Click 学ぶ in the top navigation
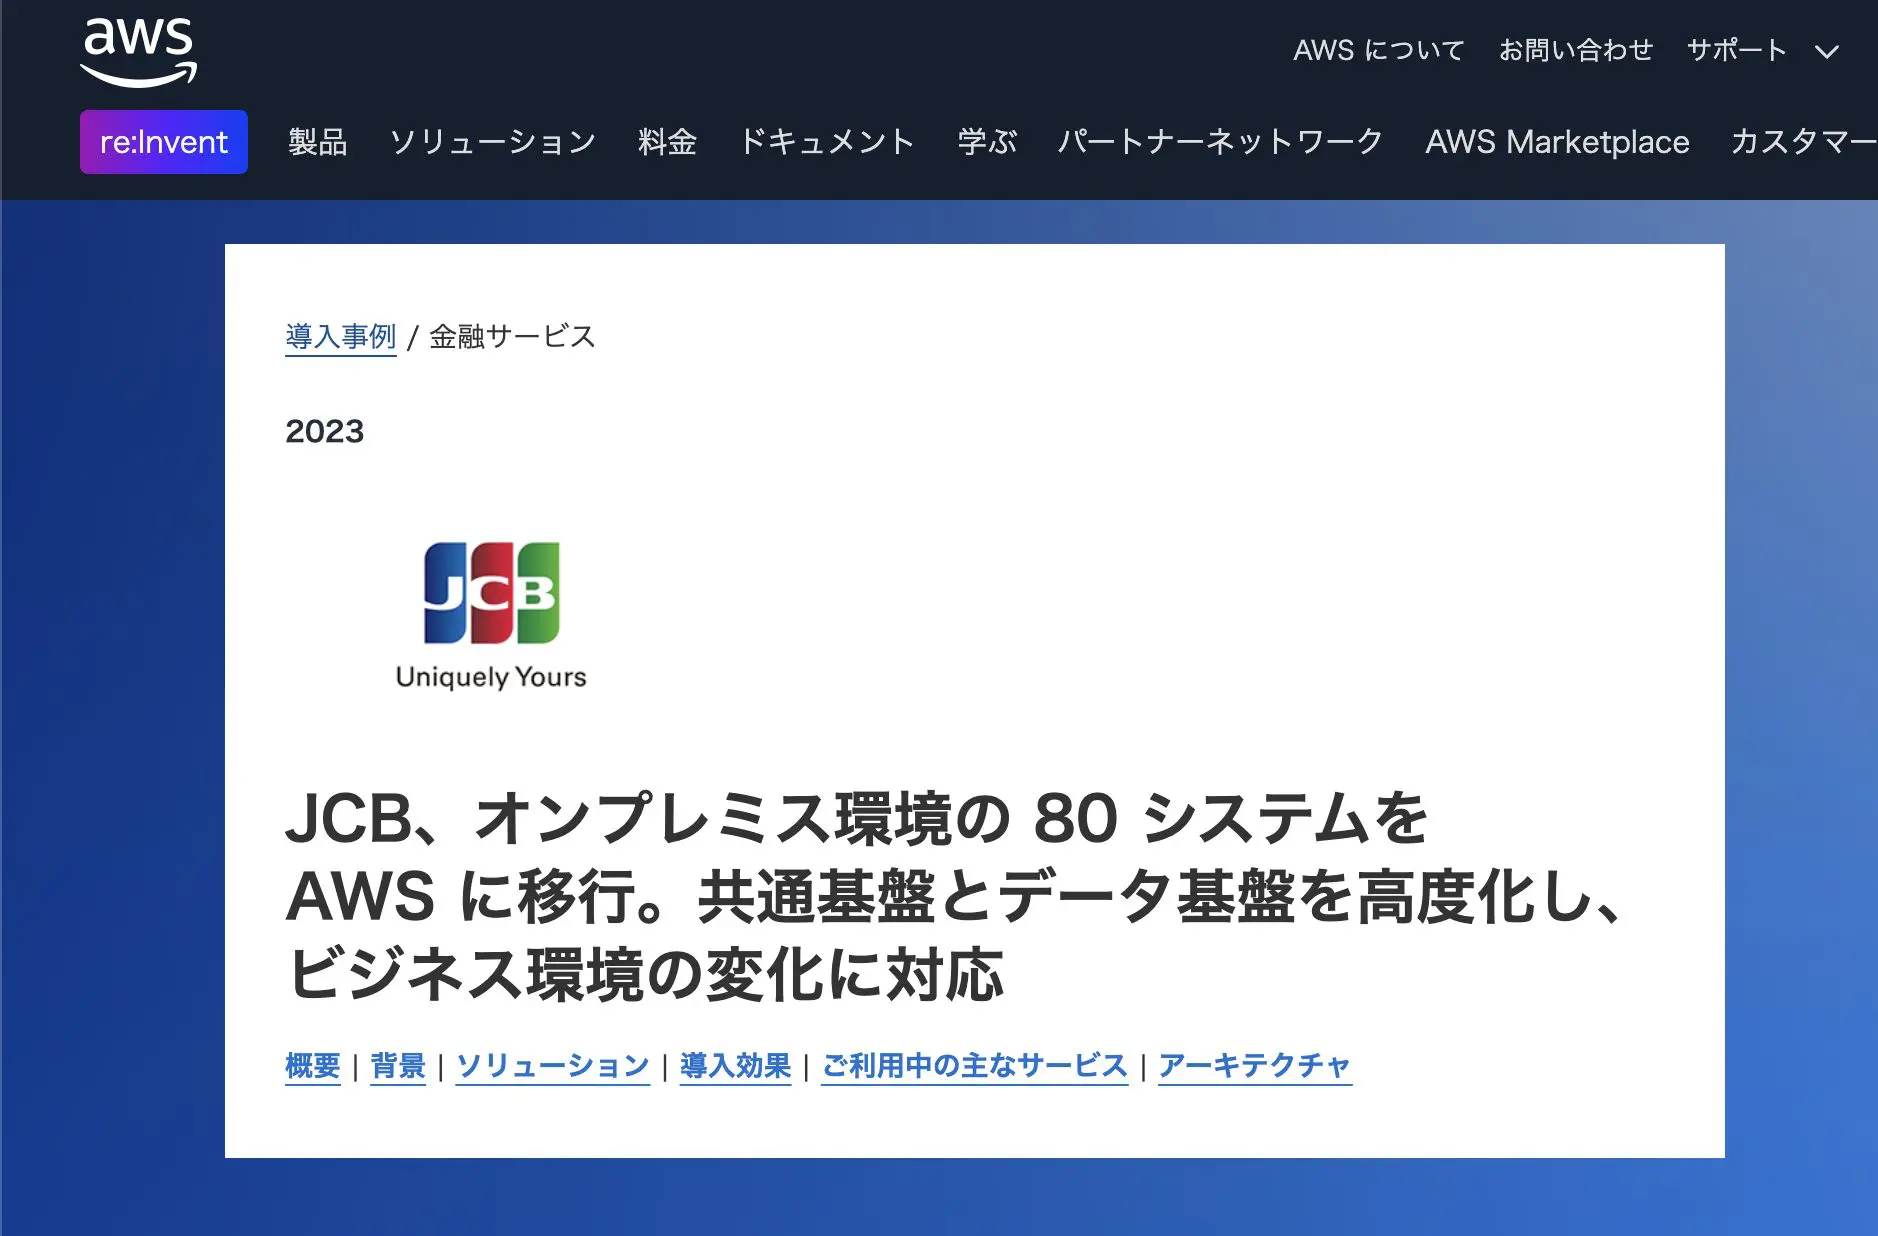Viewport: 1878px width, 1236px height. (986, 142)
